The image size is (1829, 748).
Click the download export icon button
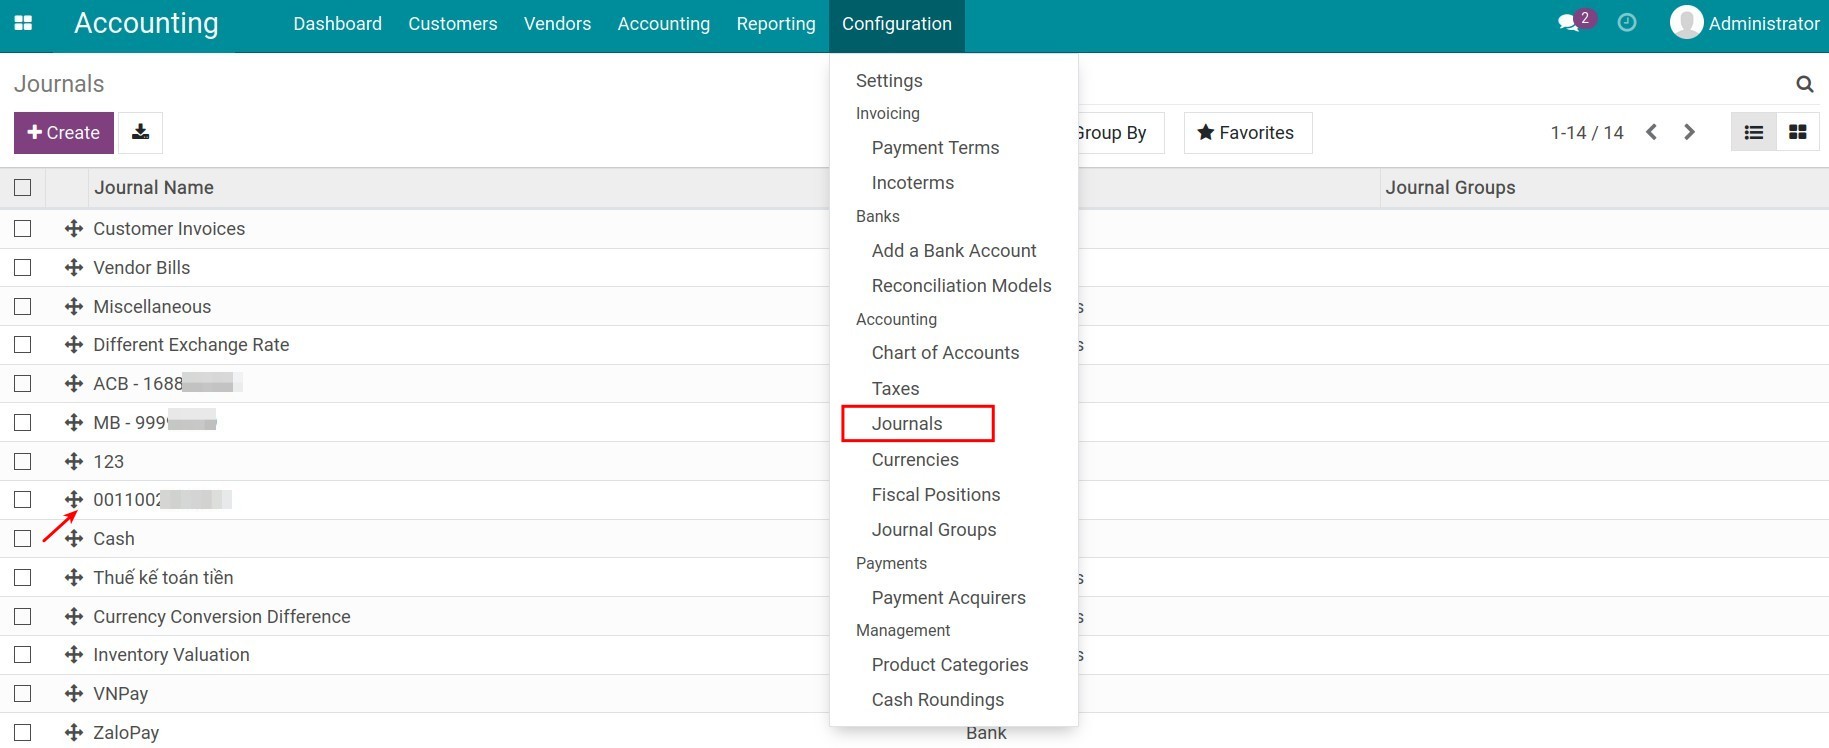tap(140, 133)
